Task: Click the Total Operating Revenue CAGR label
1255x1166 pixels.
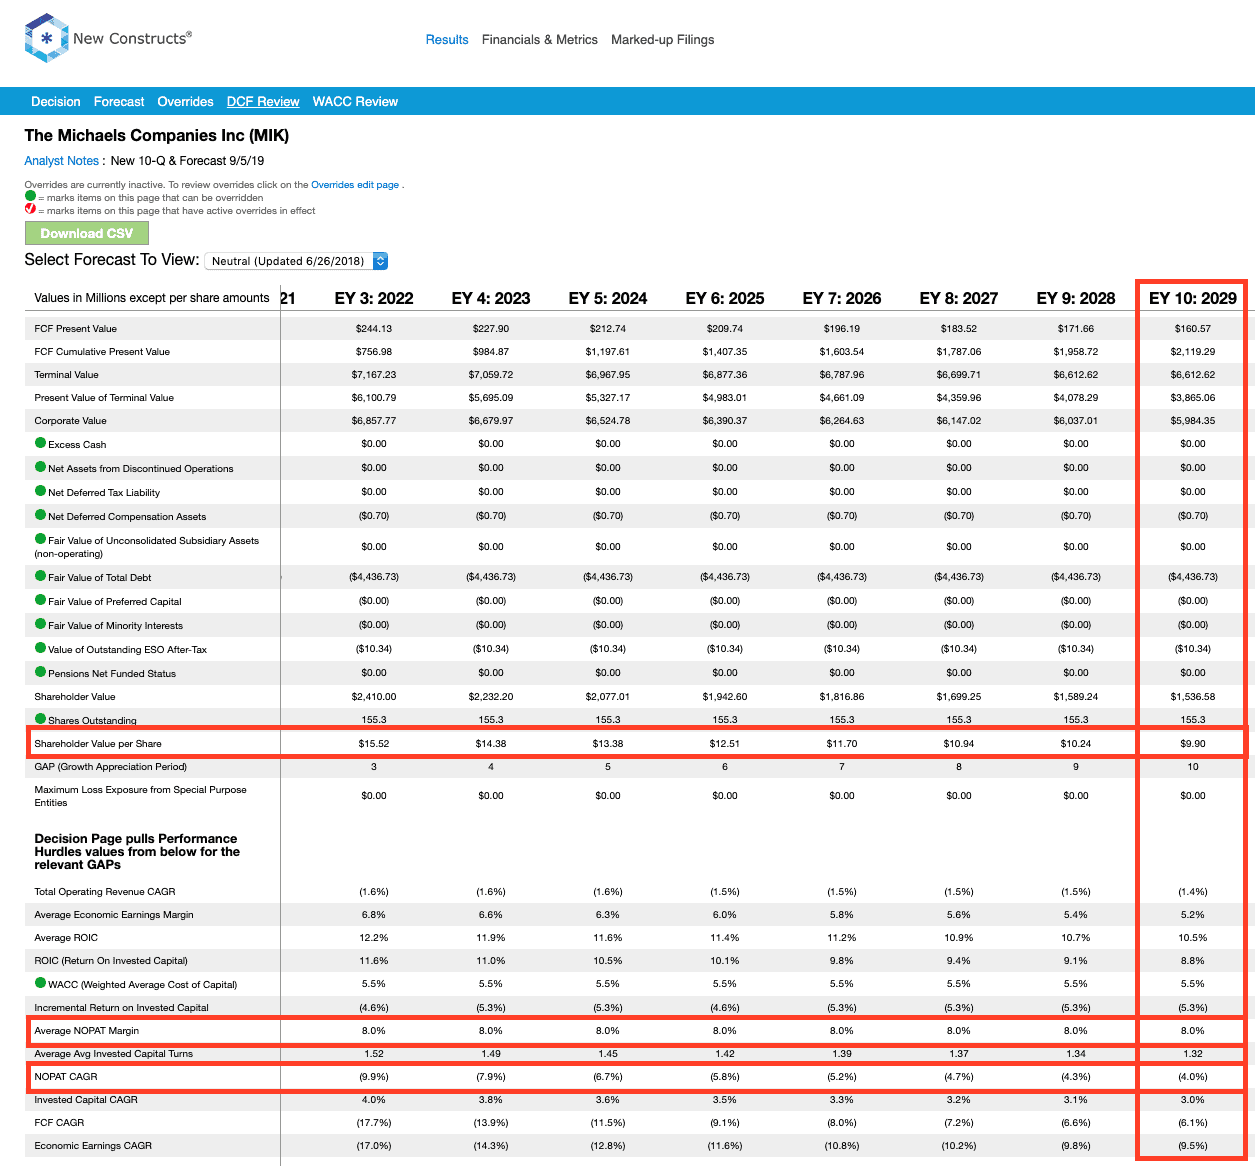Action: (x=105, y=892)
